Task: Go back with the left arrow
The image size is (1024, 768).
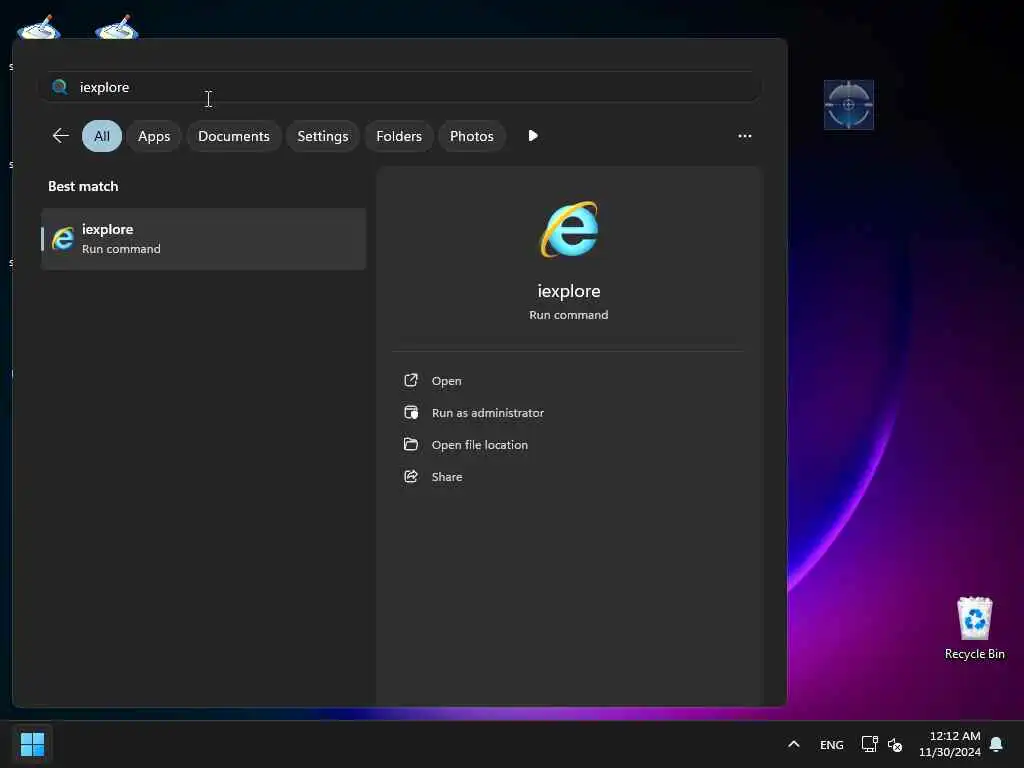Action: pyautogui.click(x=60, y=136)
